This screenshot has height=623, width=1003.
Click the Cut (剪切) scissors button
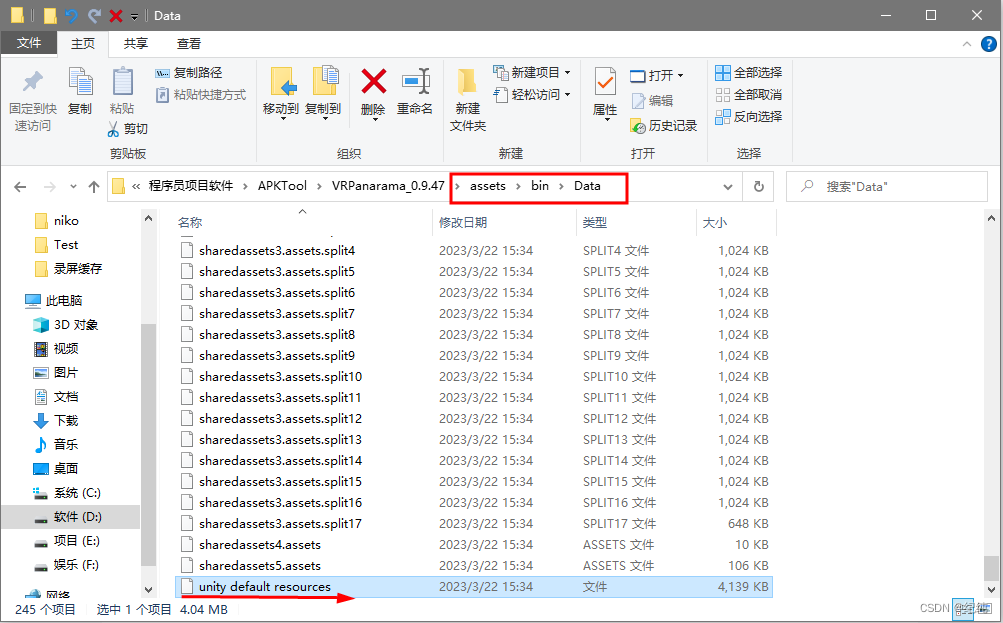click(127, 129)
